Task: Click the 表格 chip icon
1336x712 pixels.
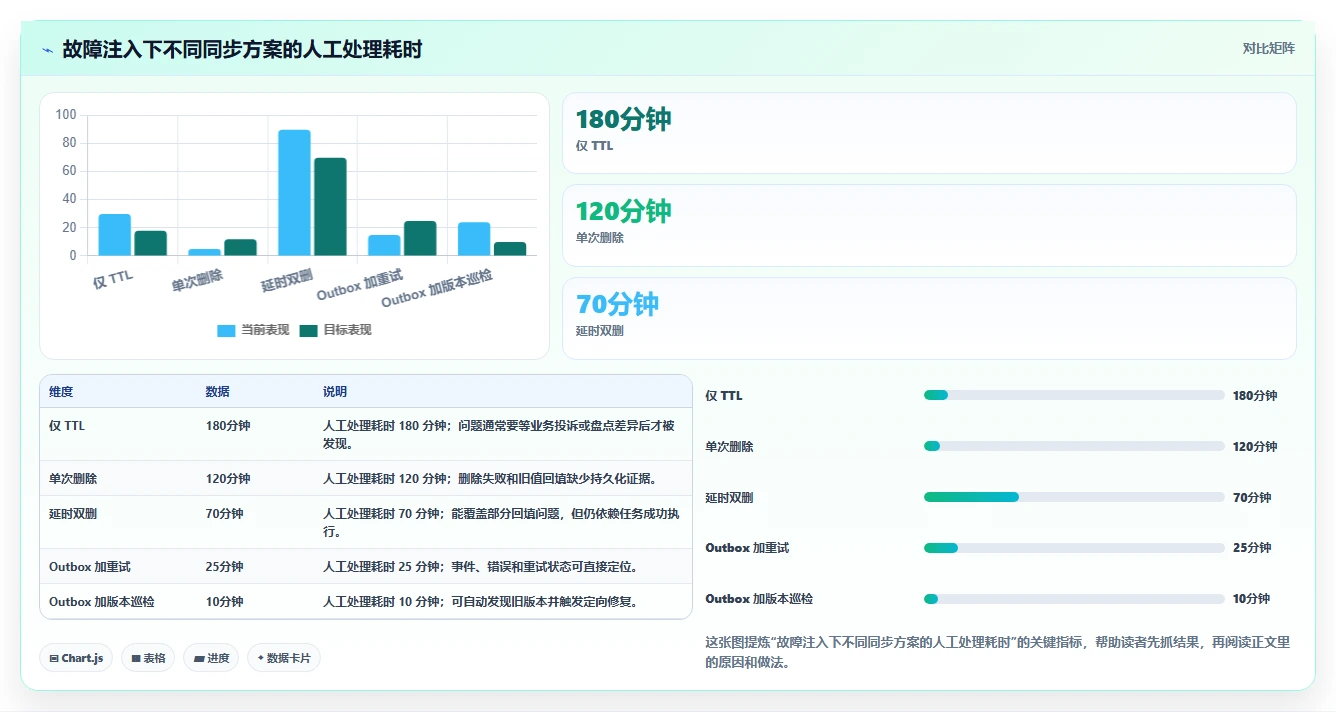Action: click(135, 658)
